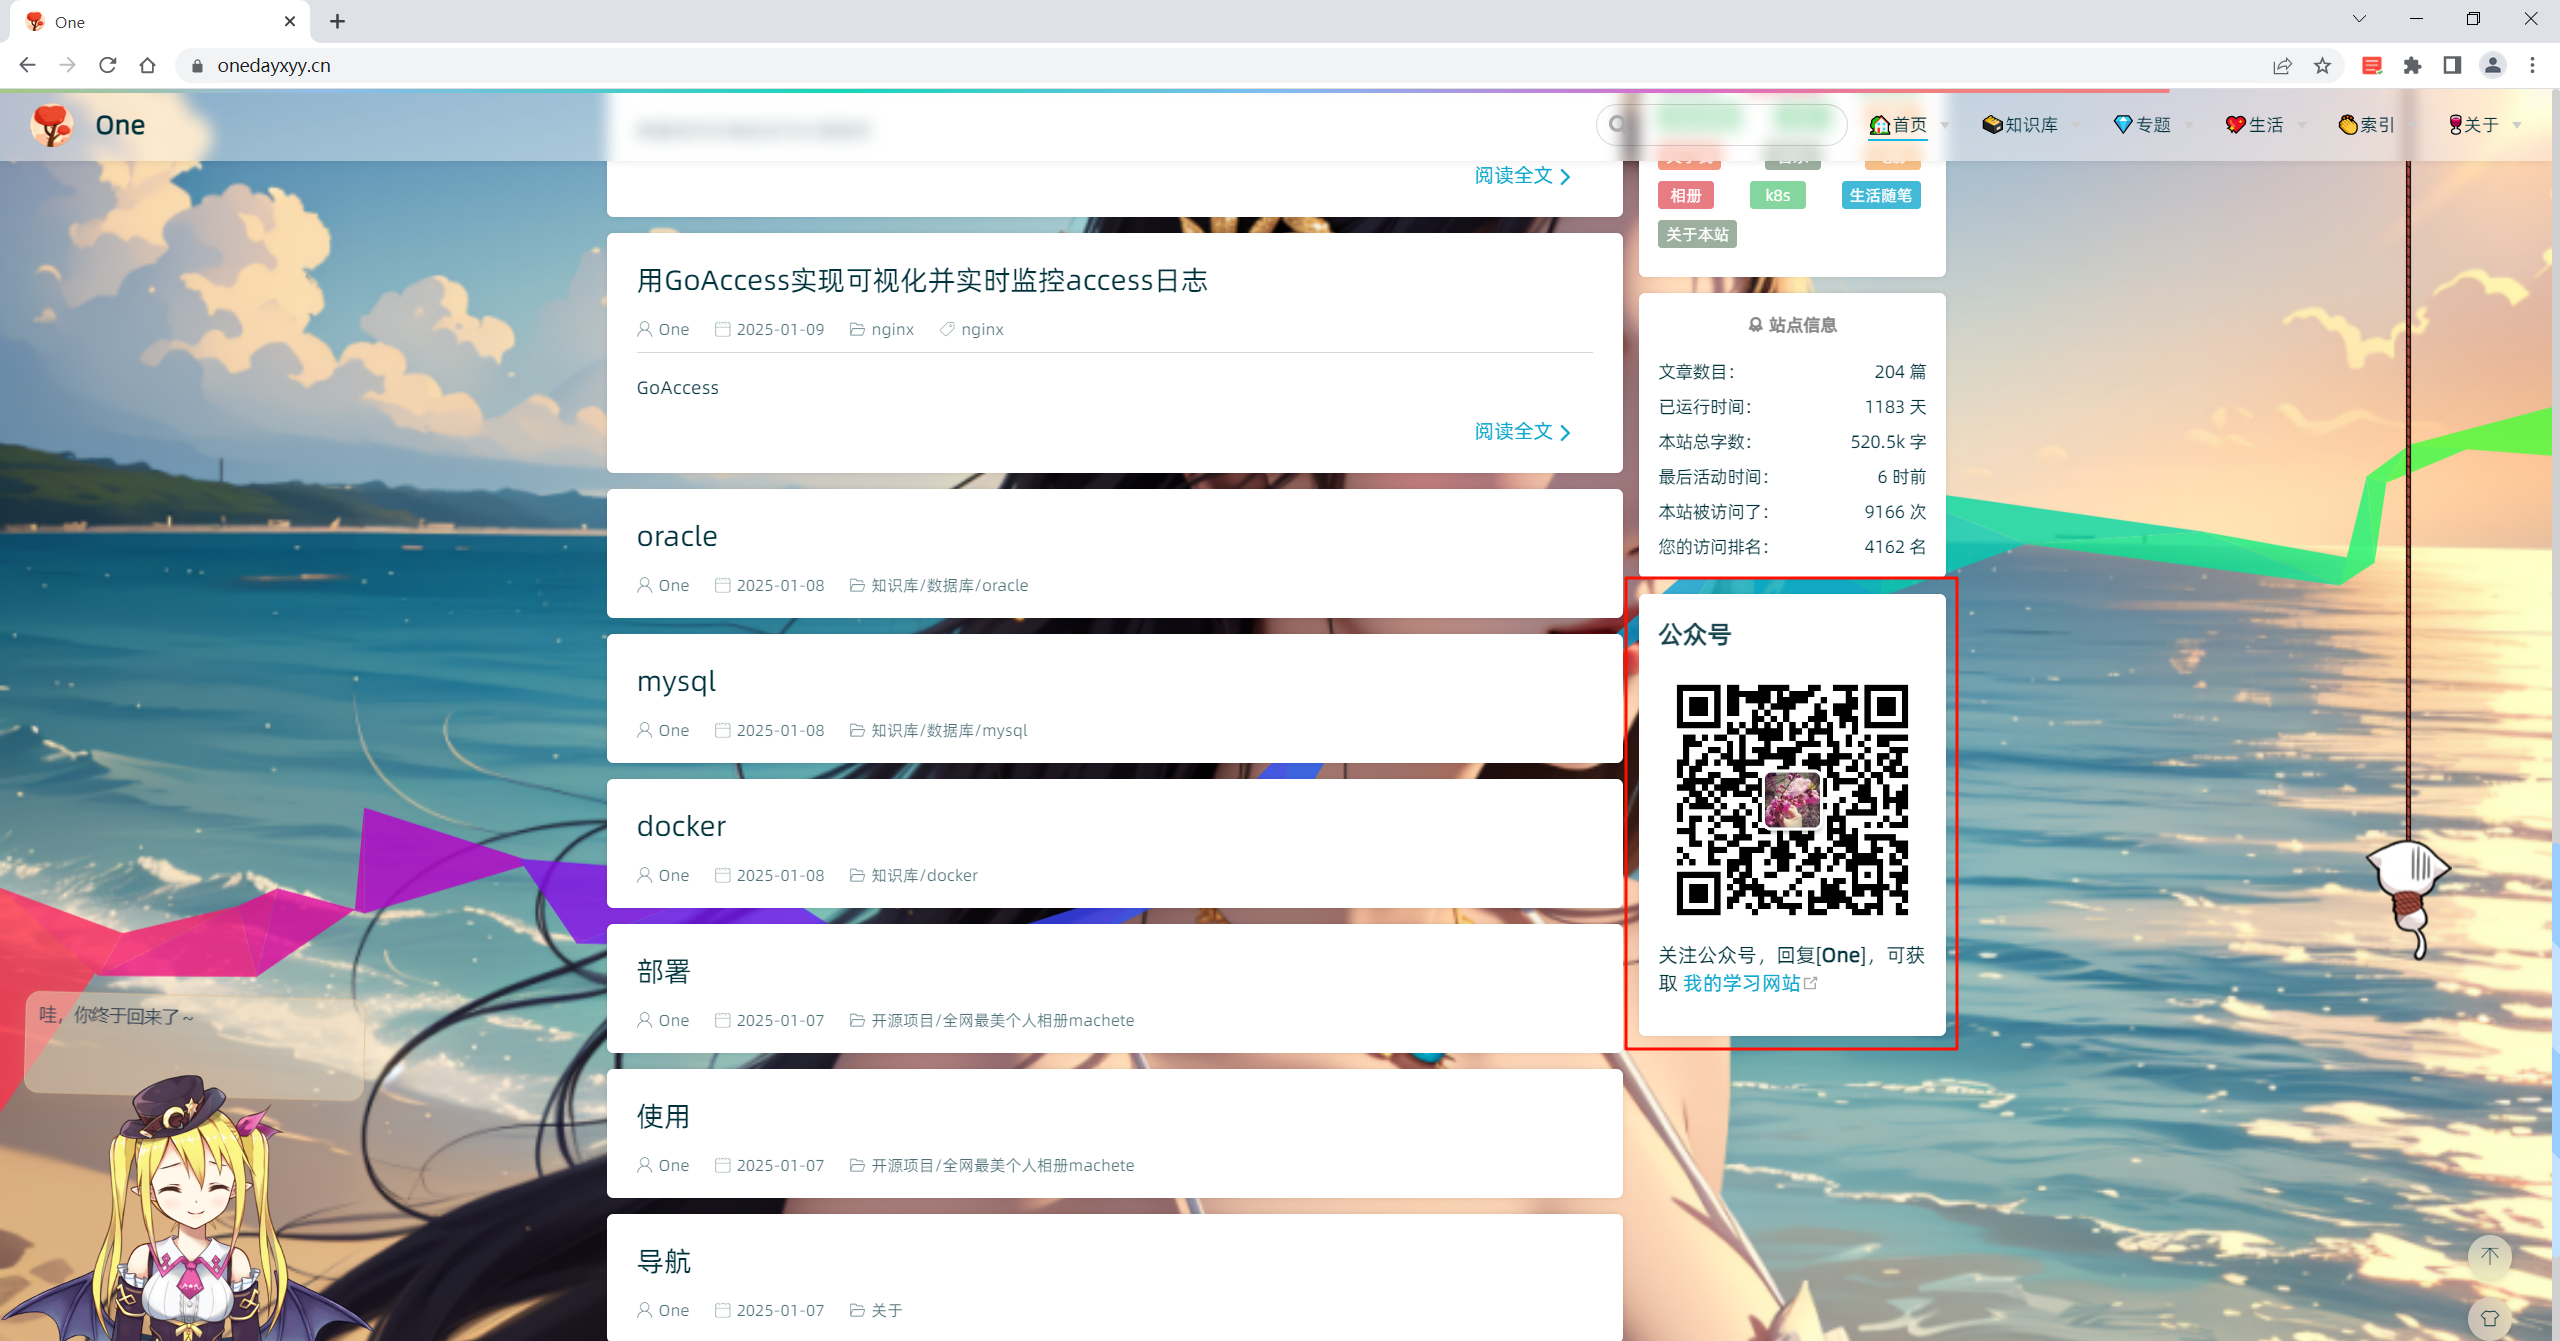
Task: Open the browser profile avatar
Action: pyautogui.click(x=2493, y=66)
